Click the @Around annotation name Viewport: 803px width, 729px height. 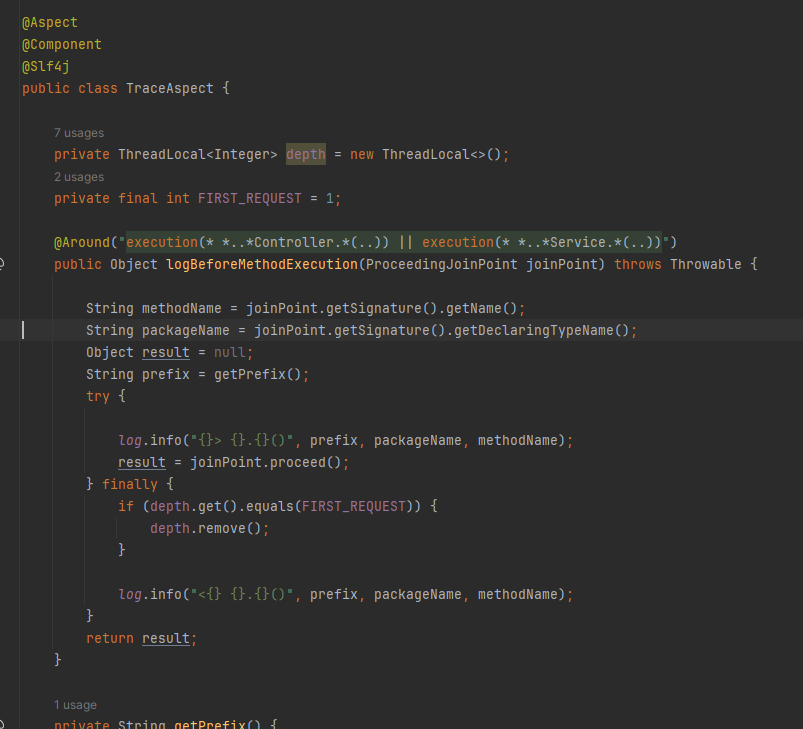(82, 243)
